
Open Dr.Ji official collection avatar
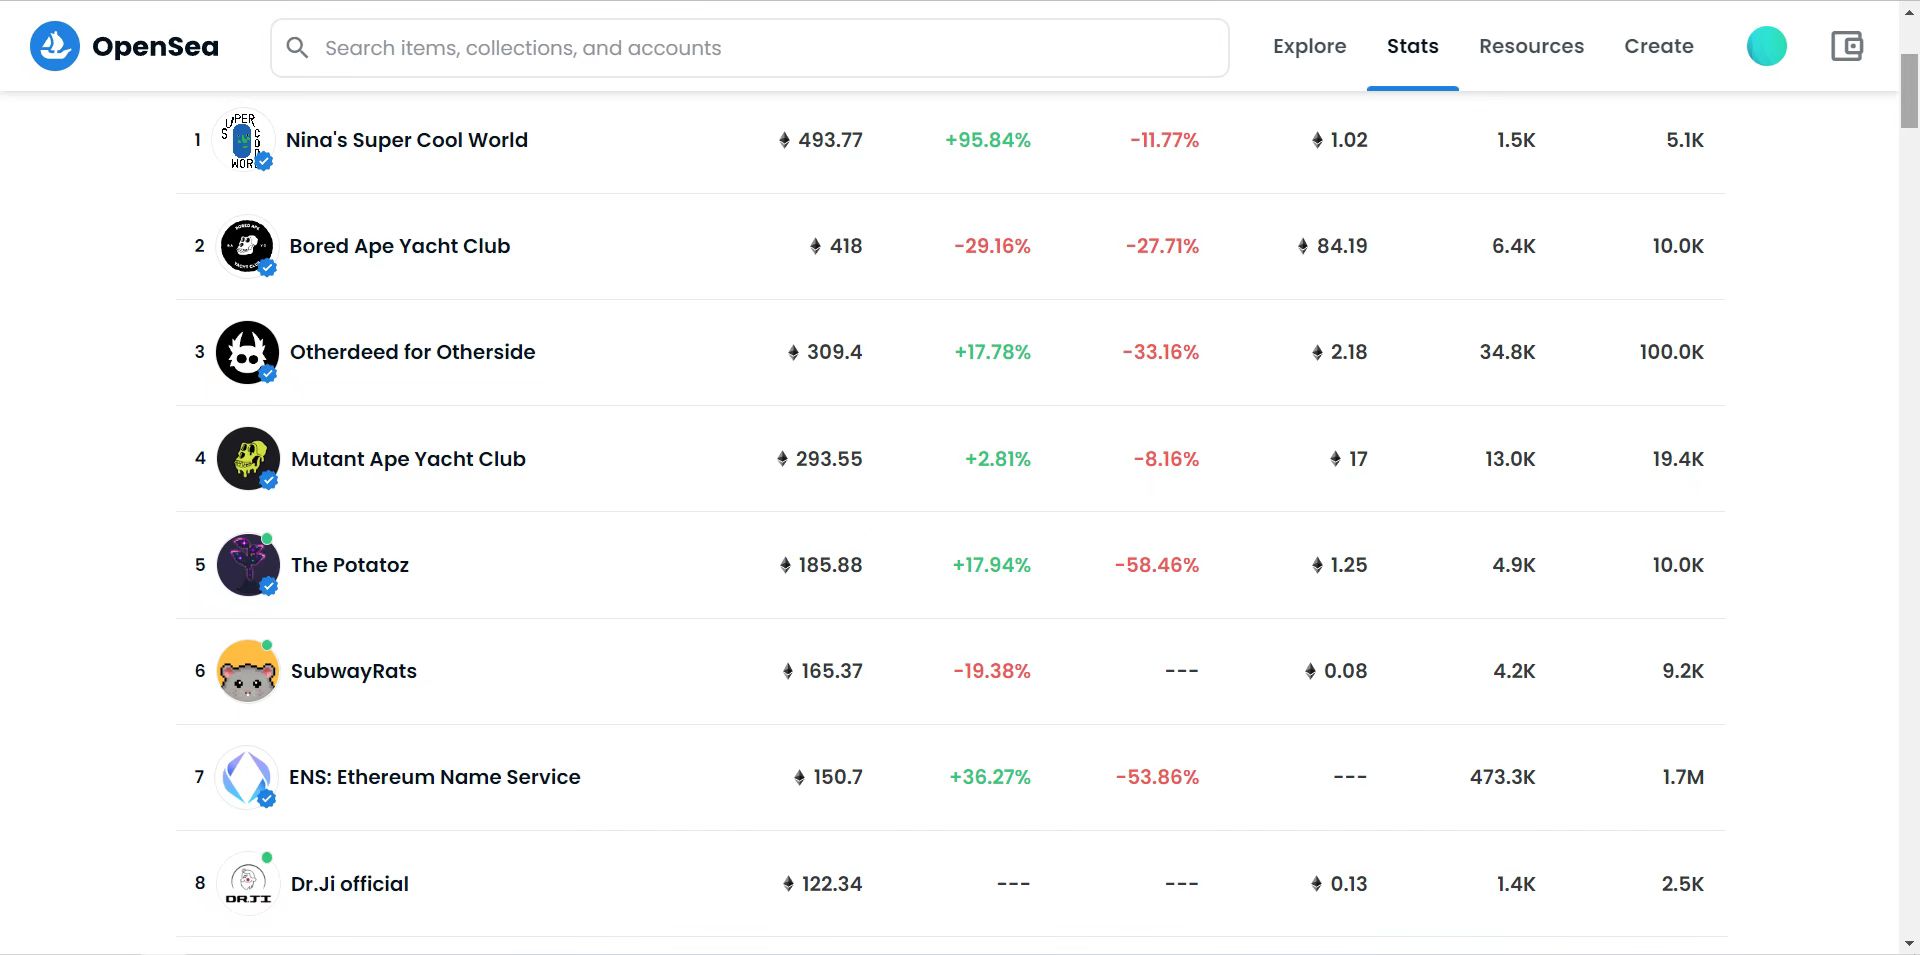pyautogui.click(x=247, y=884)
